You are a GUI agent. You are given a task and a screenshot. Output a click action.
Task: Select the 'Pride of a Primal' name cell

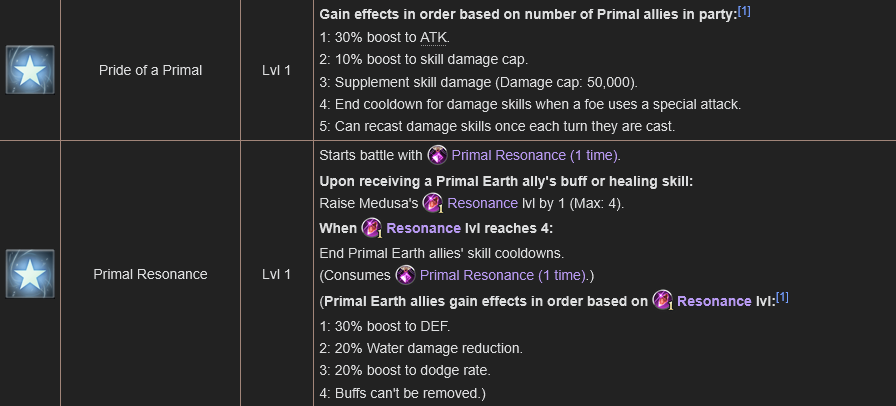pos(150,70)
